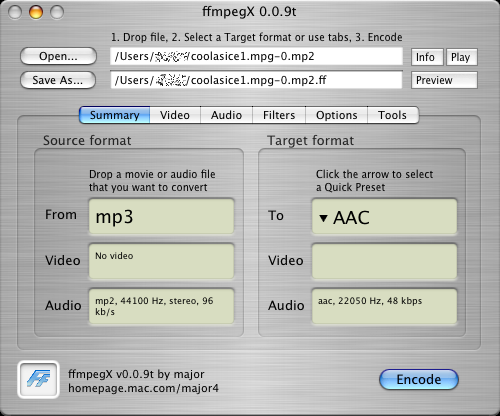Switch to the Video tab

(175, 115)
